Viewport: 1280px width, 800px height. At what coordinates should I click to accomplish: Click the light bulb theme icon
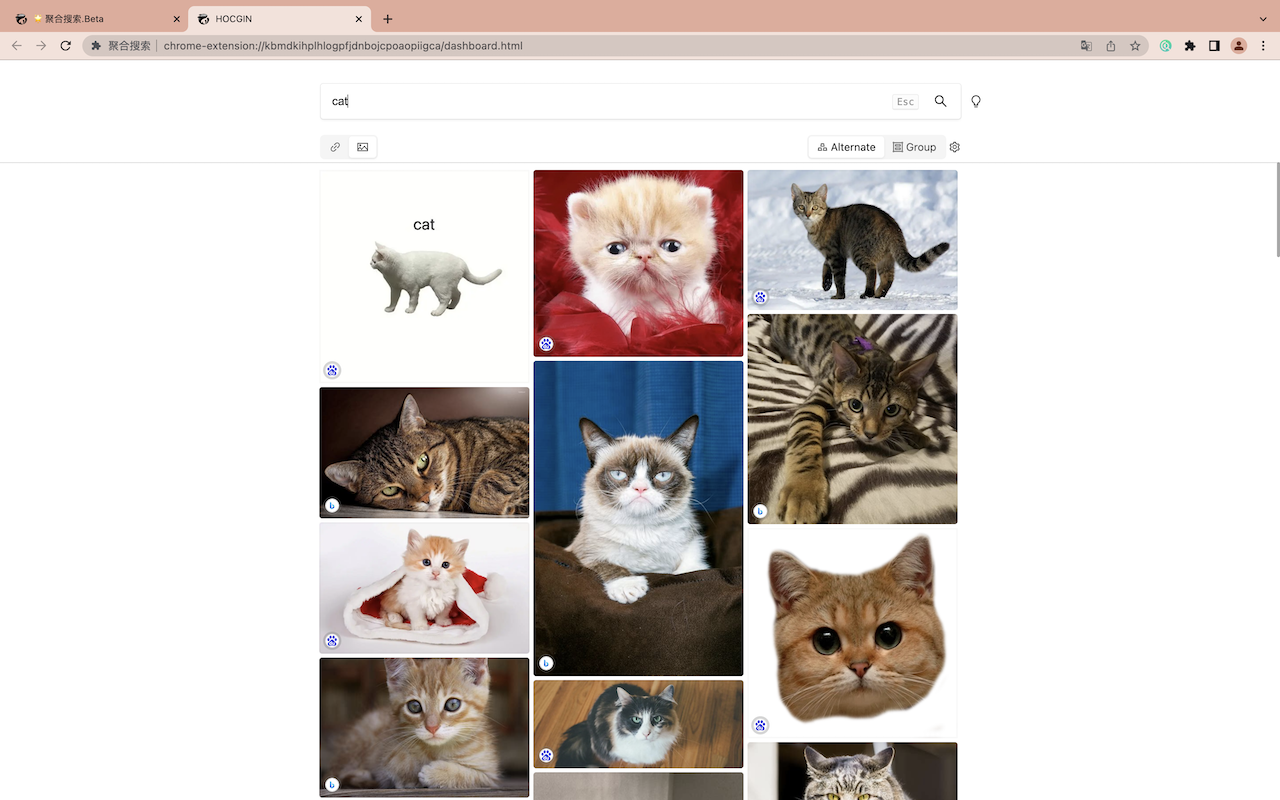[x=975, y=101]
